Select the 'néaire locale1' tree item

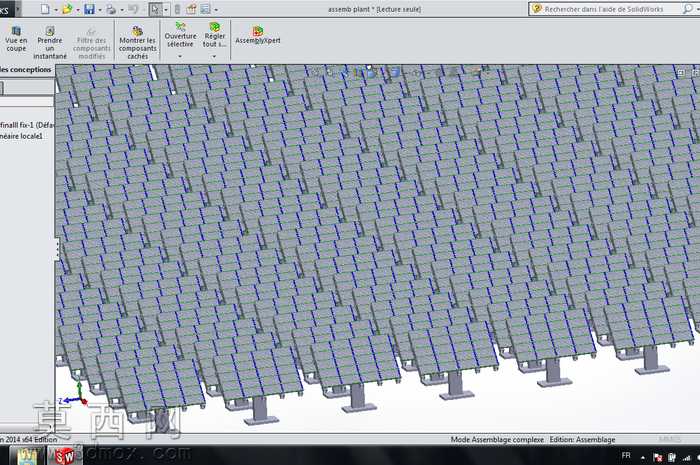tap(21, 136)
